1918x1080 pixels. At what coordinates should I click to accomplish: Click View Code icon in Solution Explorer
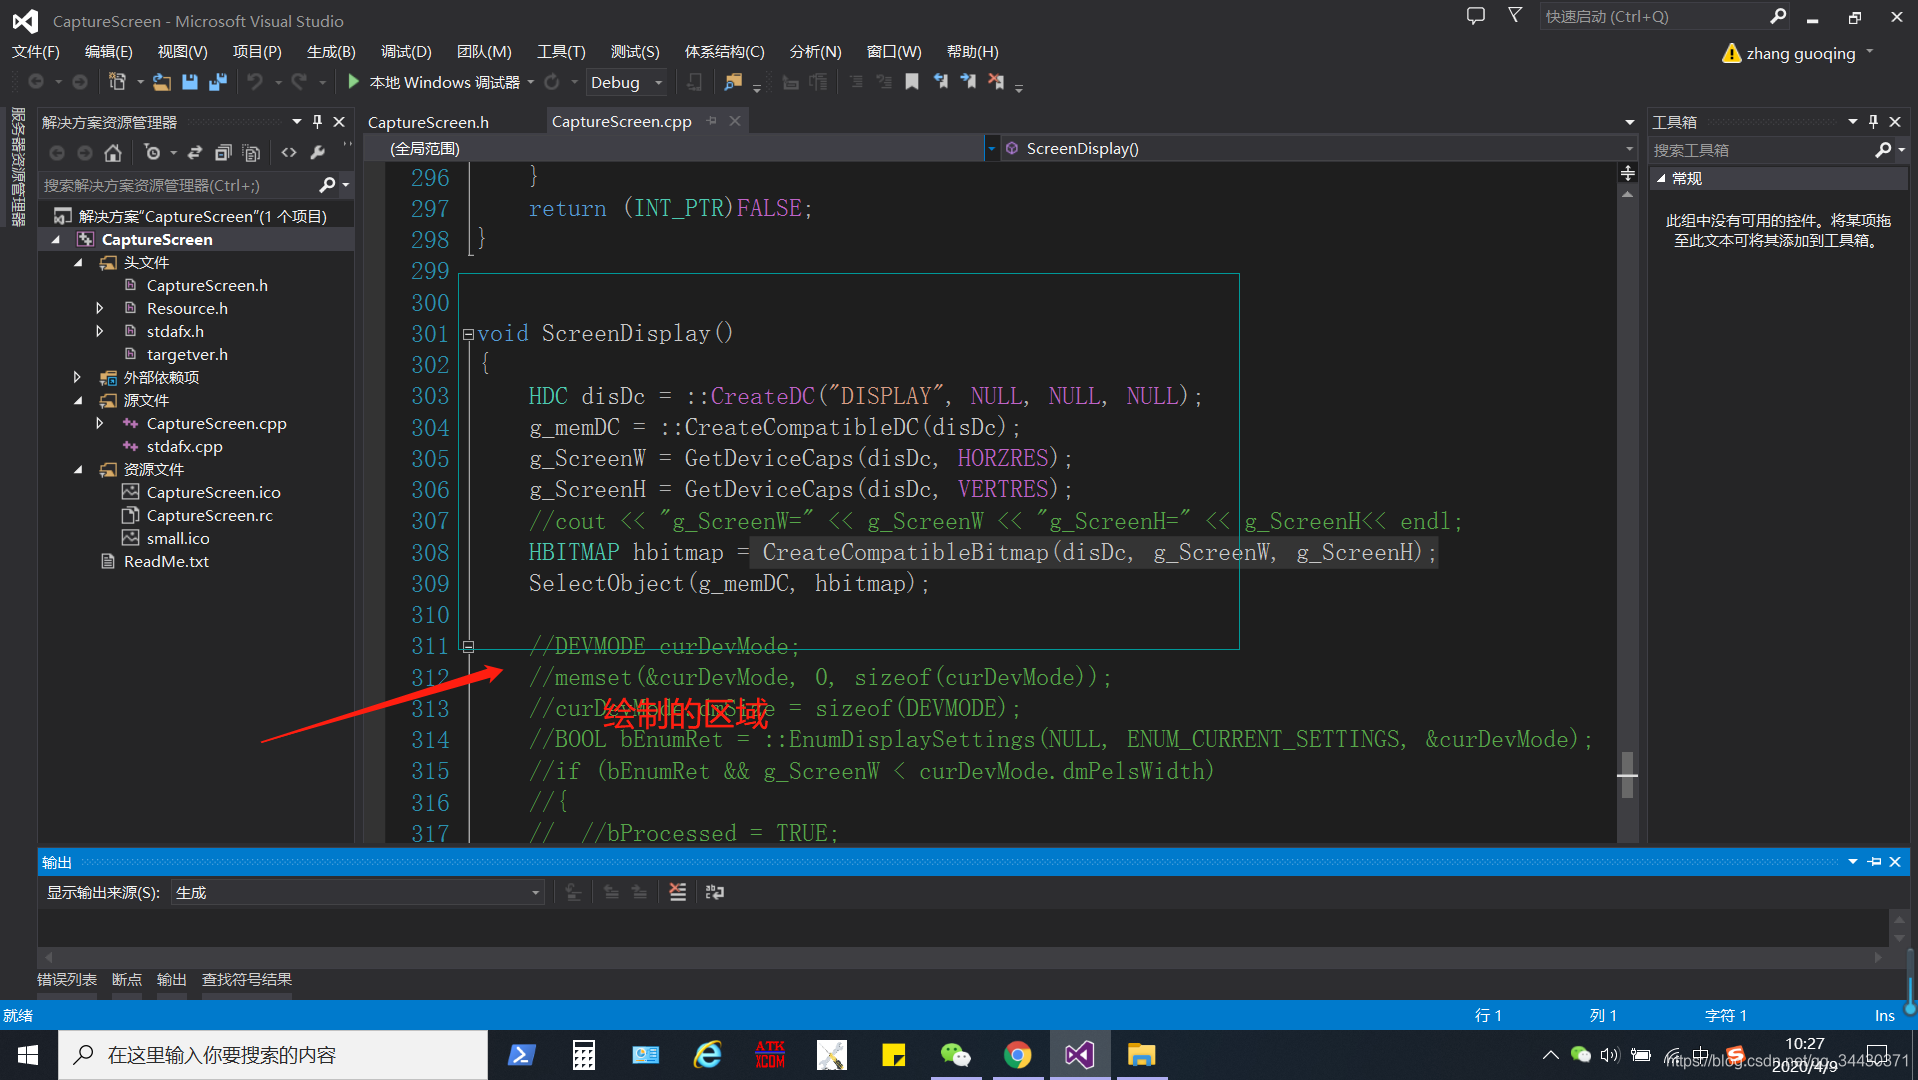click(x=289, y=153)
